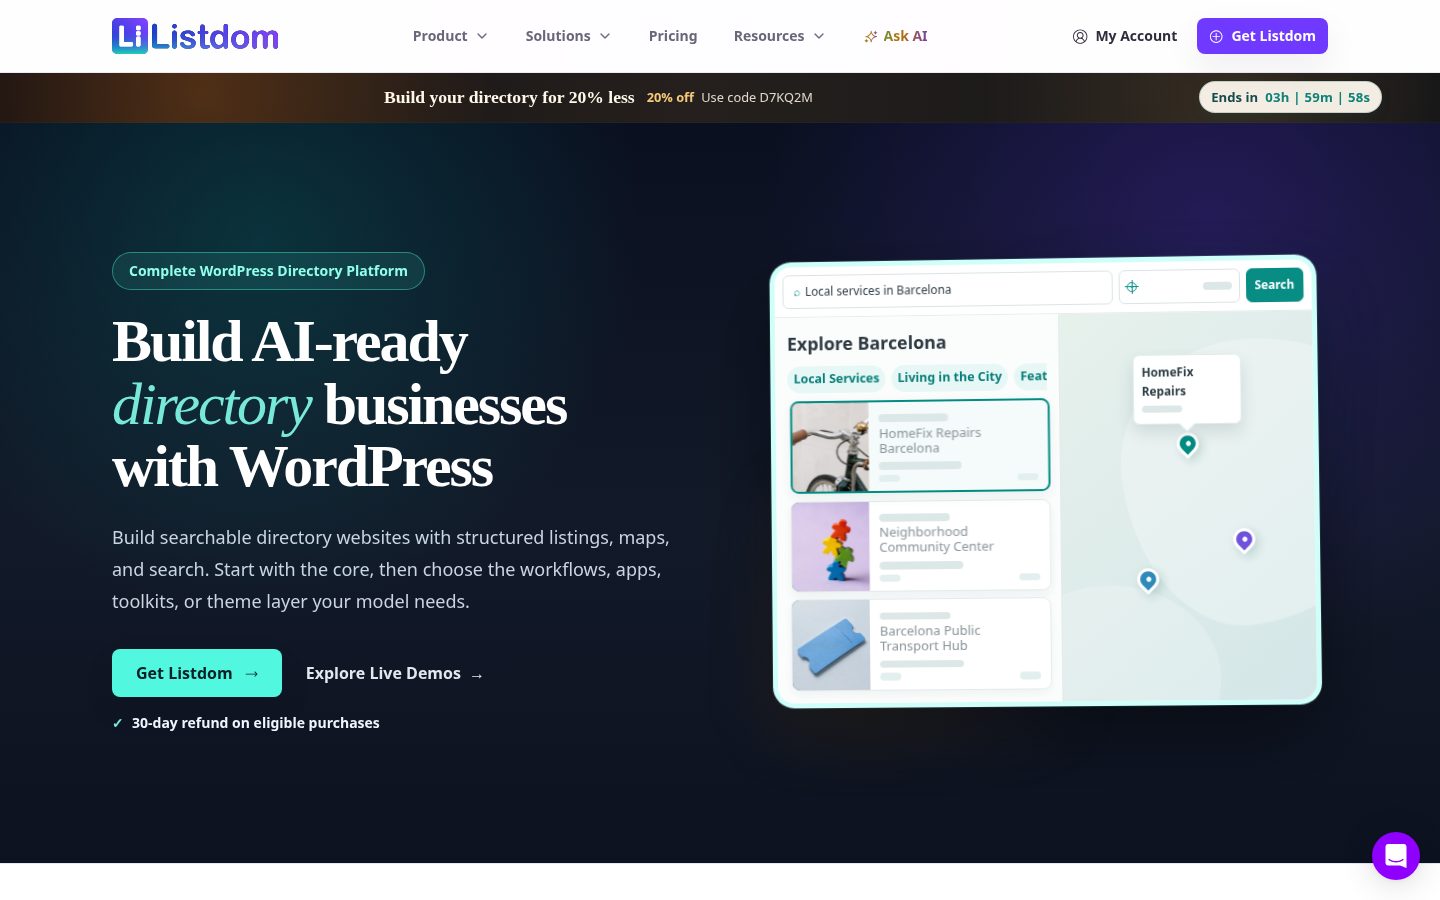Select the Living in the City tab
The image size is (1440, 900).
(949, 377)
